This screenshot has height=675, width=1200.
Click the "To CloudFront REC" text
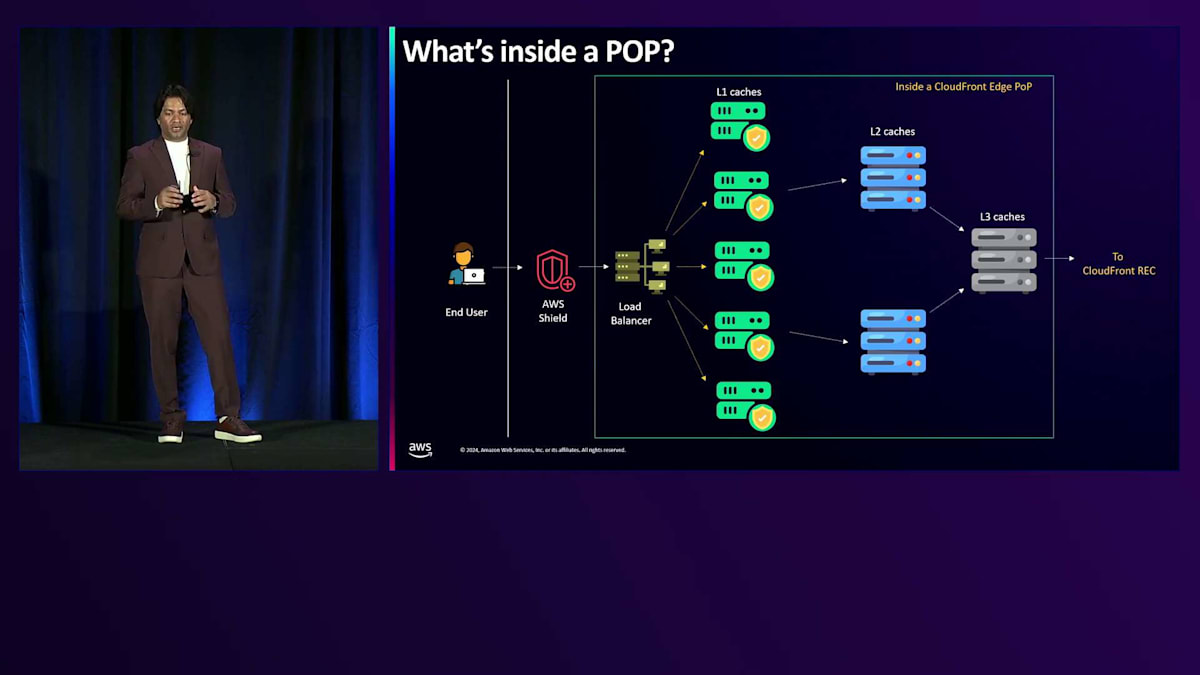click(x=1119, y=264)
